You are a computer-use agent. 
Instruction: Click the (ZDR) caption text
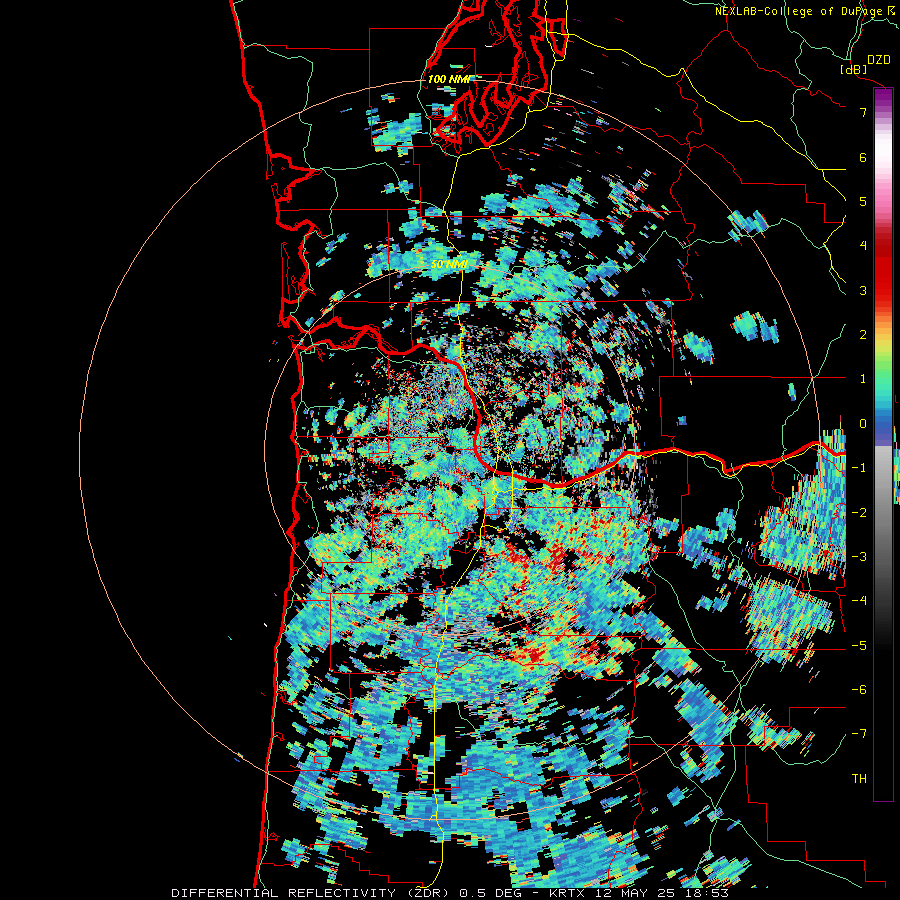coord(427,893)
